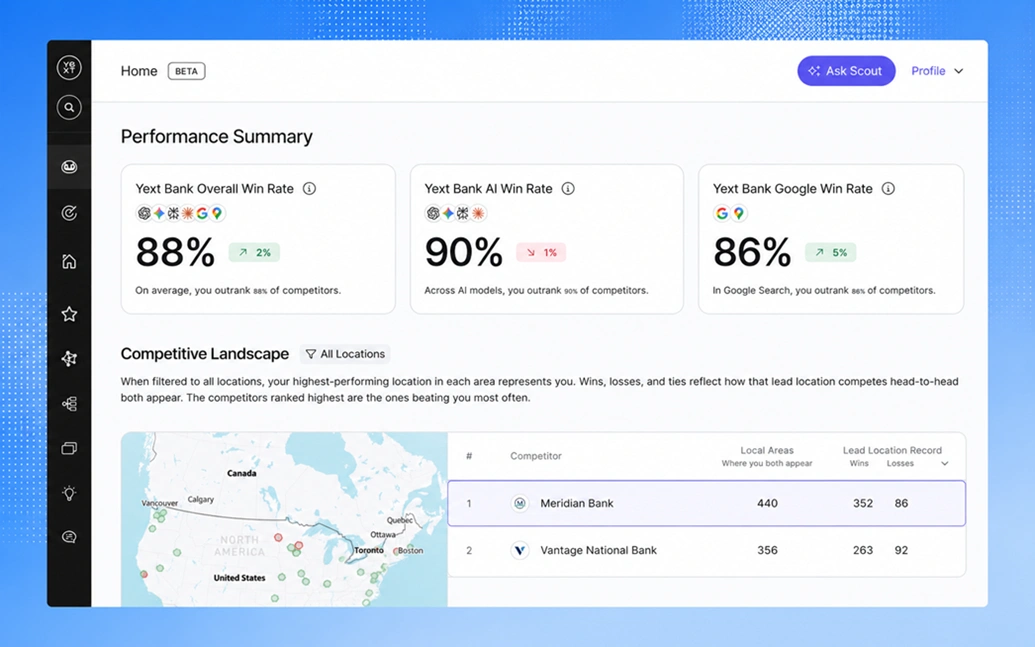Click ChatGPT icon in AI Win Rate card

(433, 213)
